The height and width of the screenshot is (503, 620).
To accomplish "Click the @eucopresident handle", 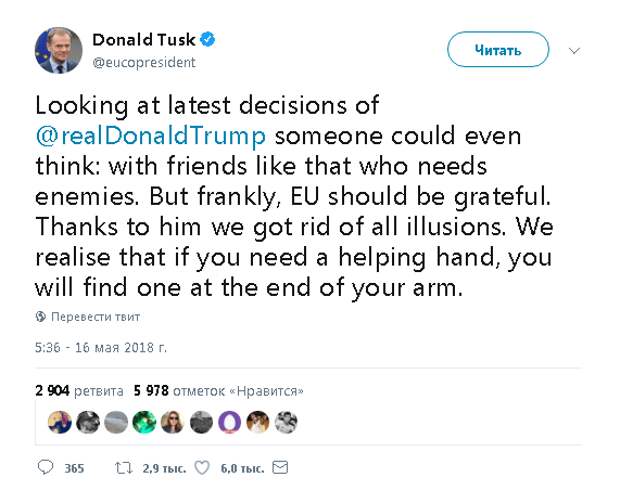I will point(144,62).
